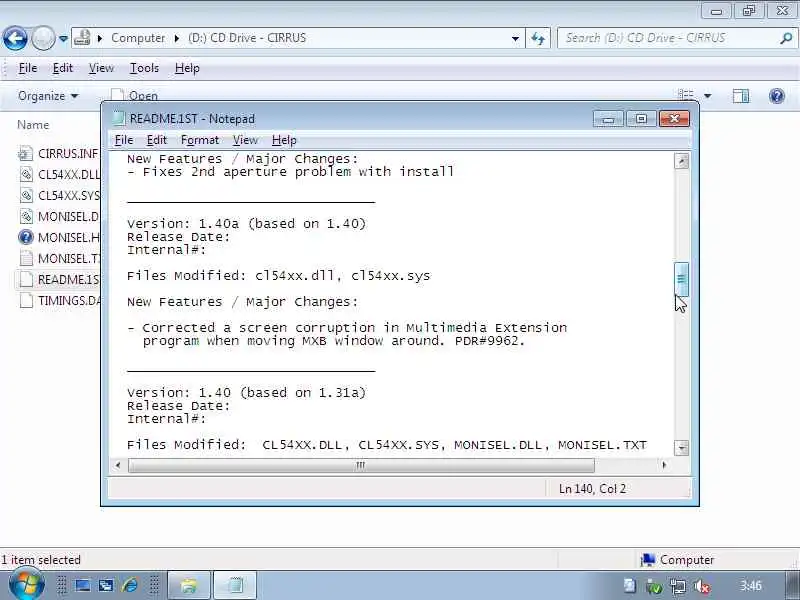Select the MONISEL help file icon
800x600 pixels.
[x=26, y=237]
